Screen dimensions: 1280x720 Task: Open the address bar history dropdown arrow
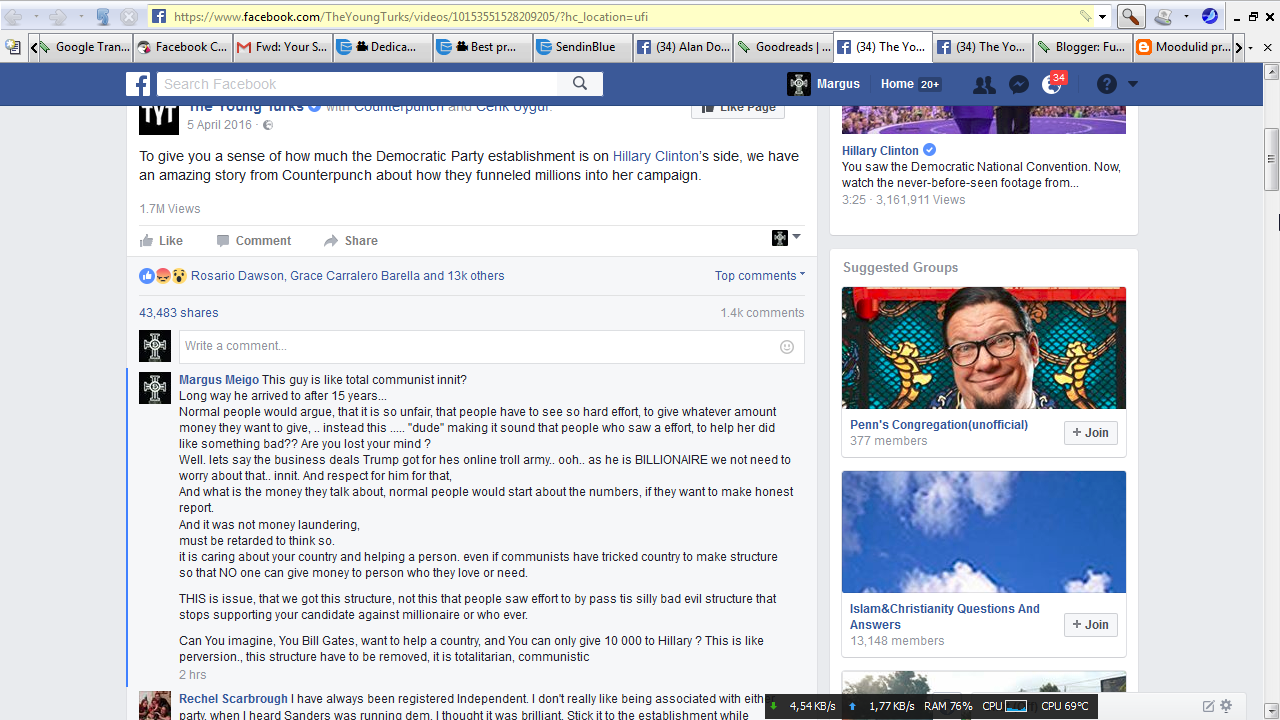pos(1103,17)
